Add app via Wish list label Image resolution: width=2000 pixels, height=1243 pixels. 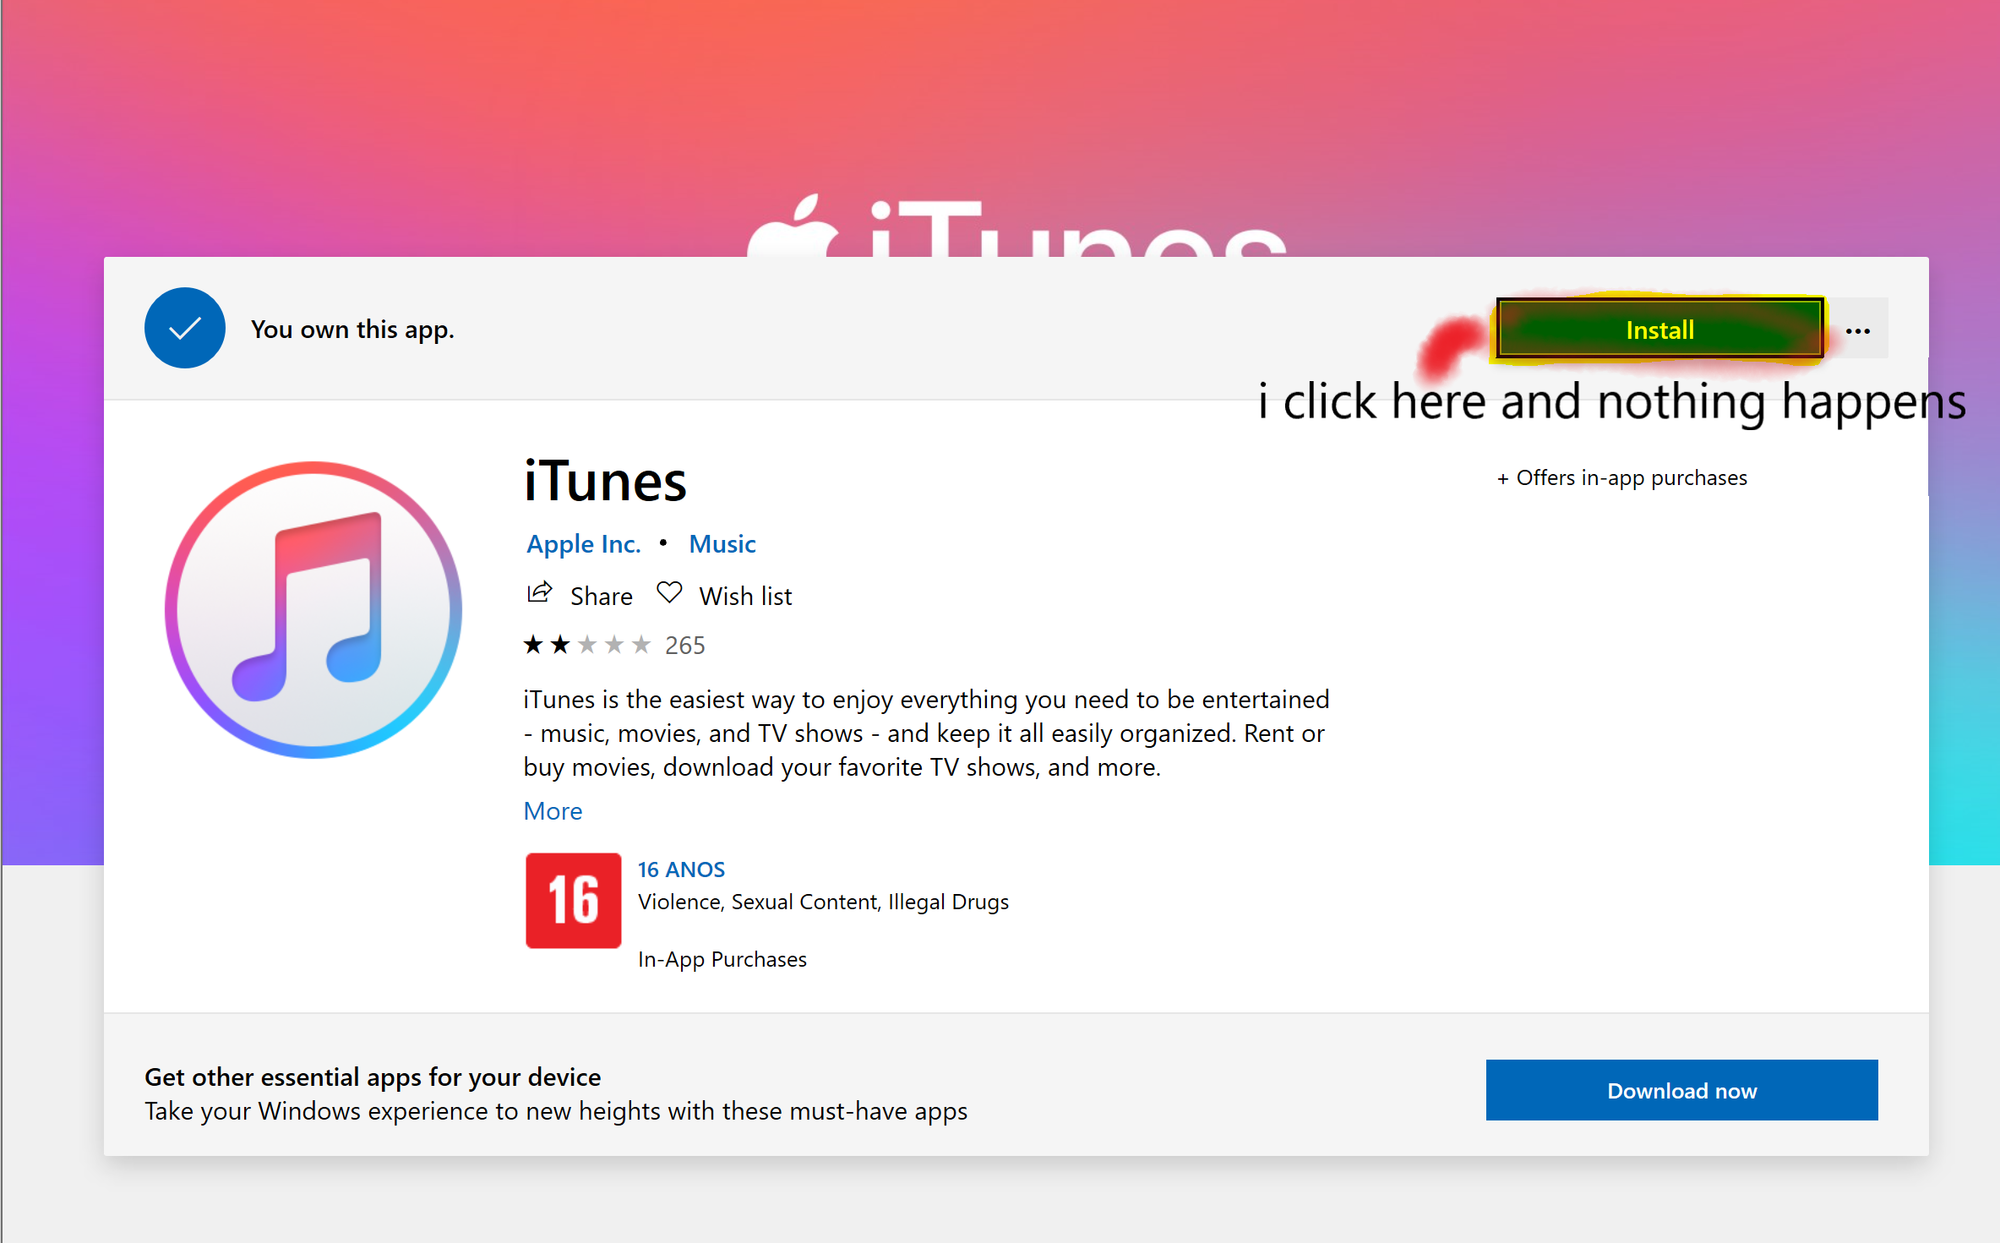click(x=745, y=596)
